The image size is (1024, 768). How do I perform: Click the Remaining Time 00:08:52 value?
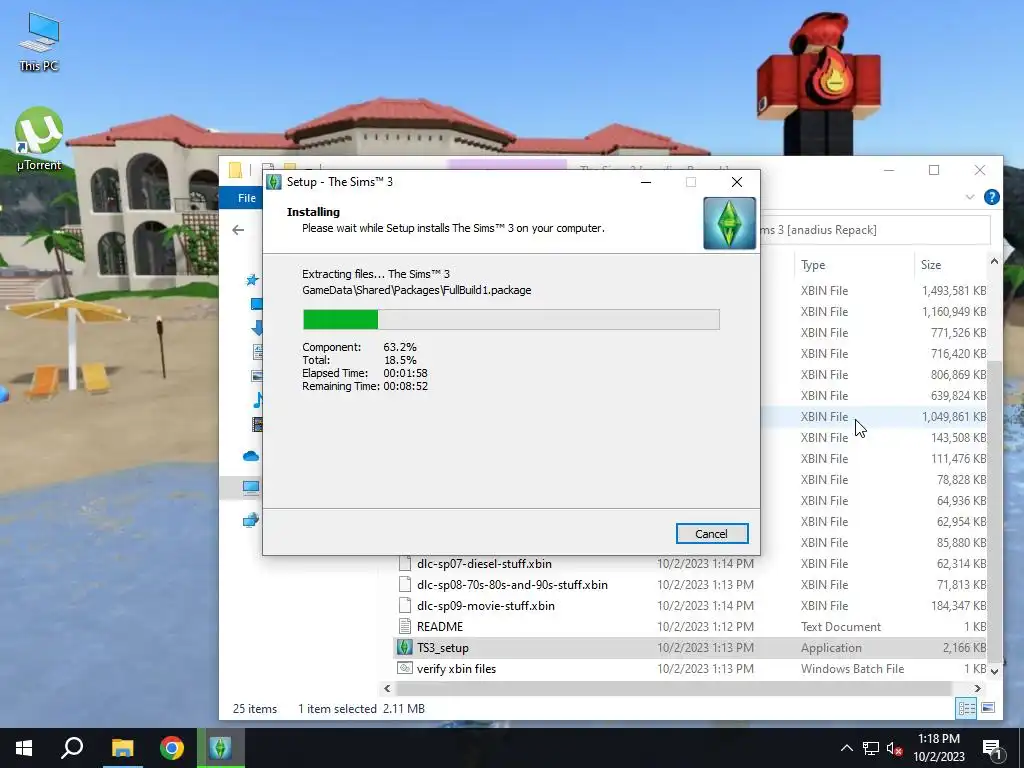coord(406,386)
